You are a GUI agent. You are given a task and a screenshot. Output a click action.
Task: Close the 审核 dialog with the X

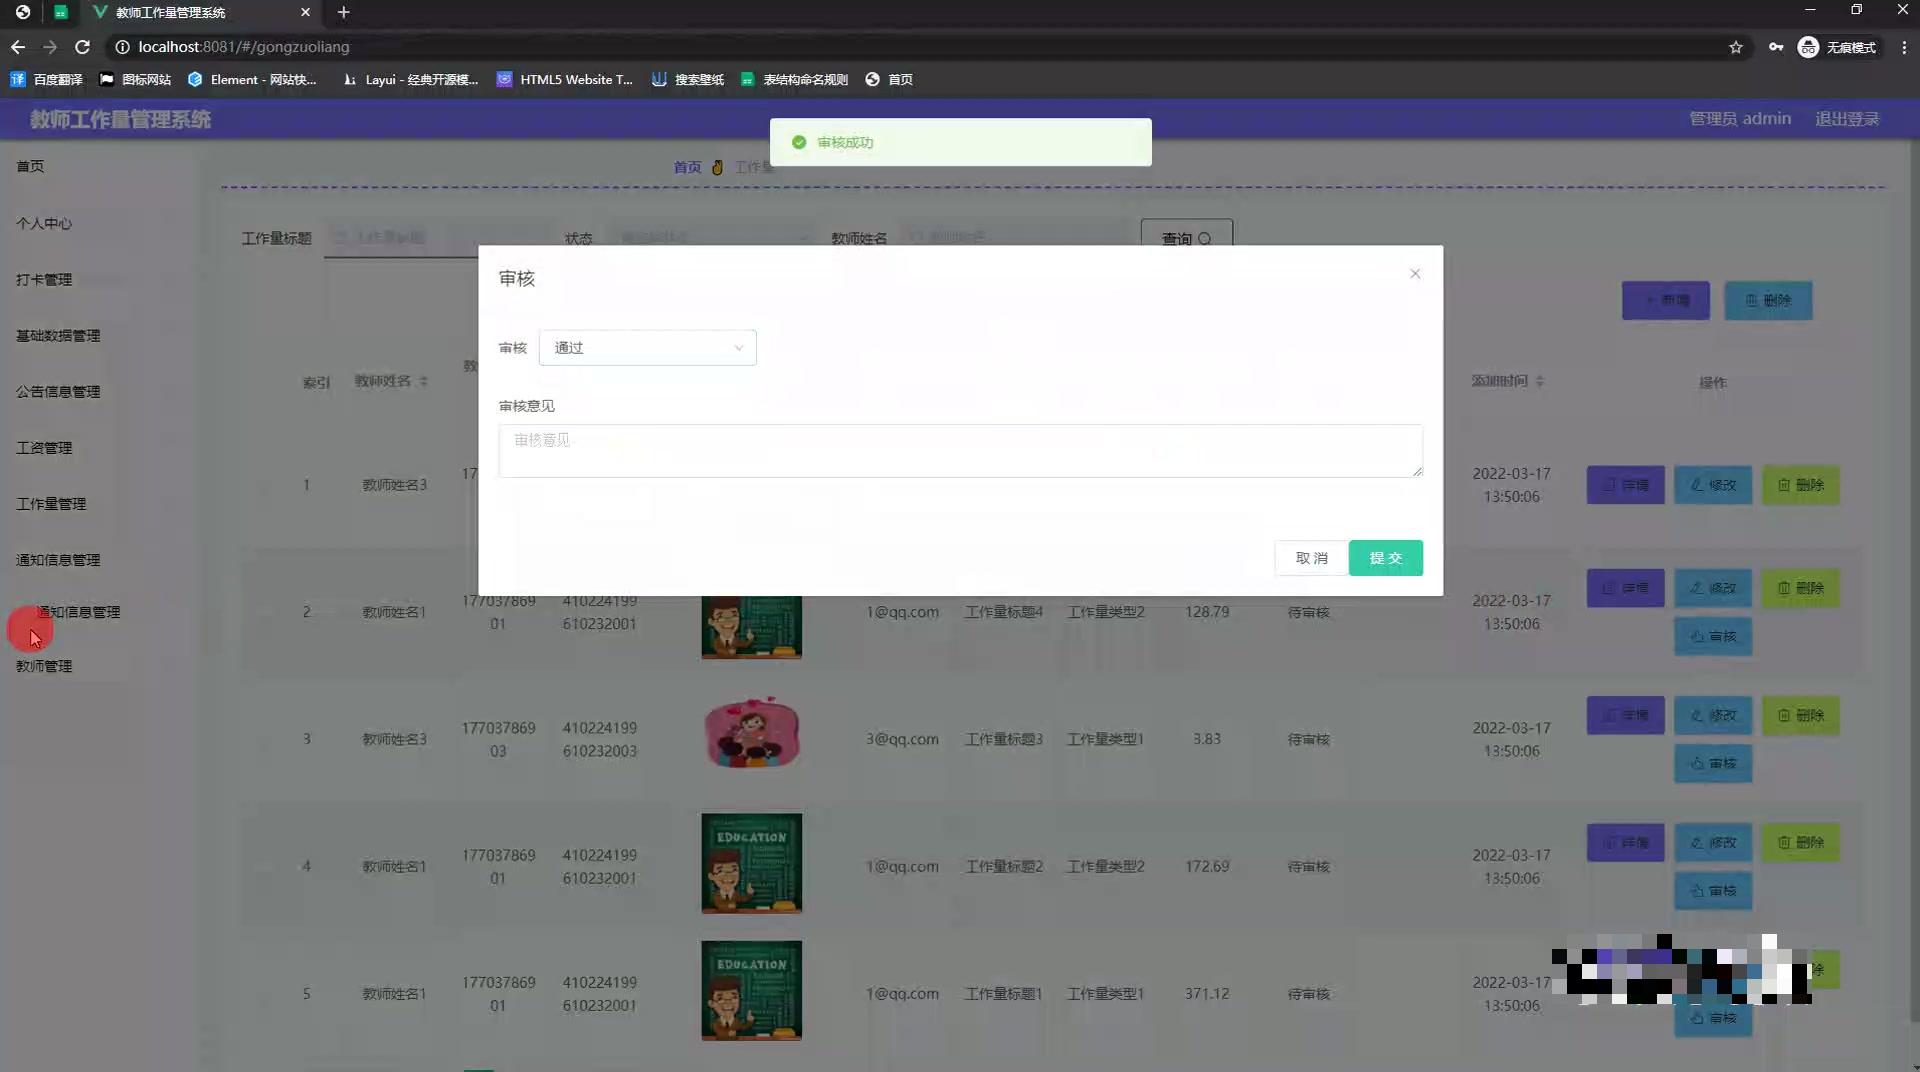[1415, 273]
